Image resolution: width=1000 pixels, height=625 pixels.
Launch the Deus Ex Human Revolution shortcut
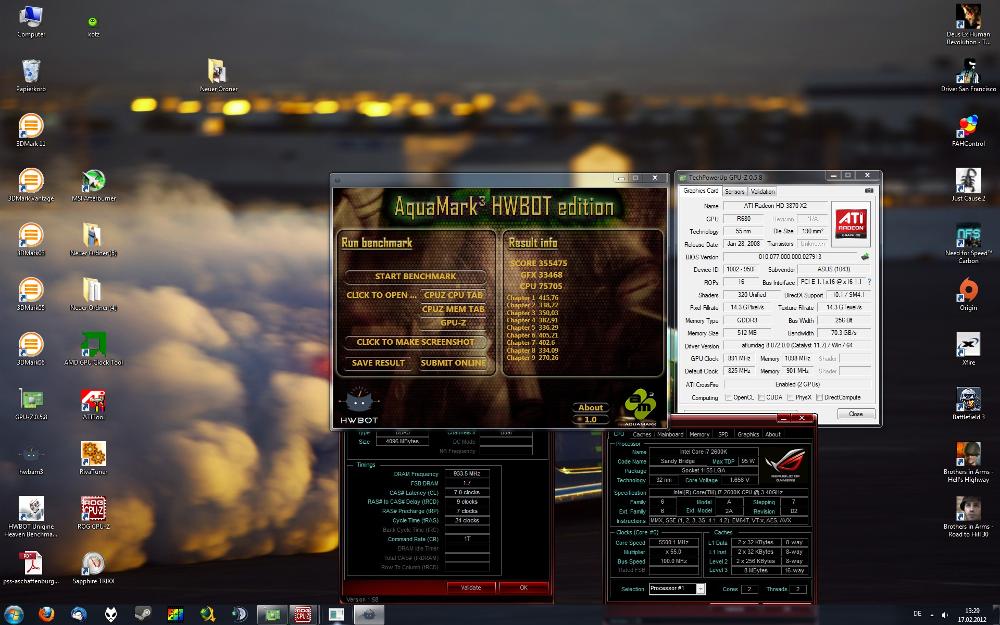pos(968,24)
